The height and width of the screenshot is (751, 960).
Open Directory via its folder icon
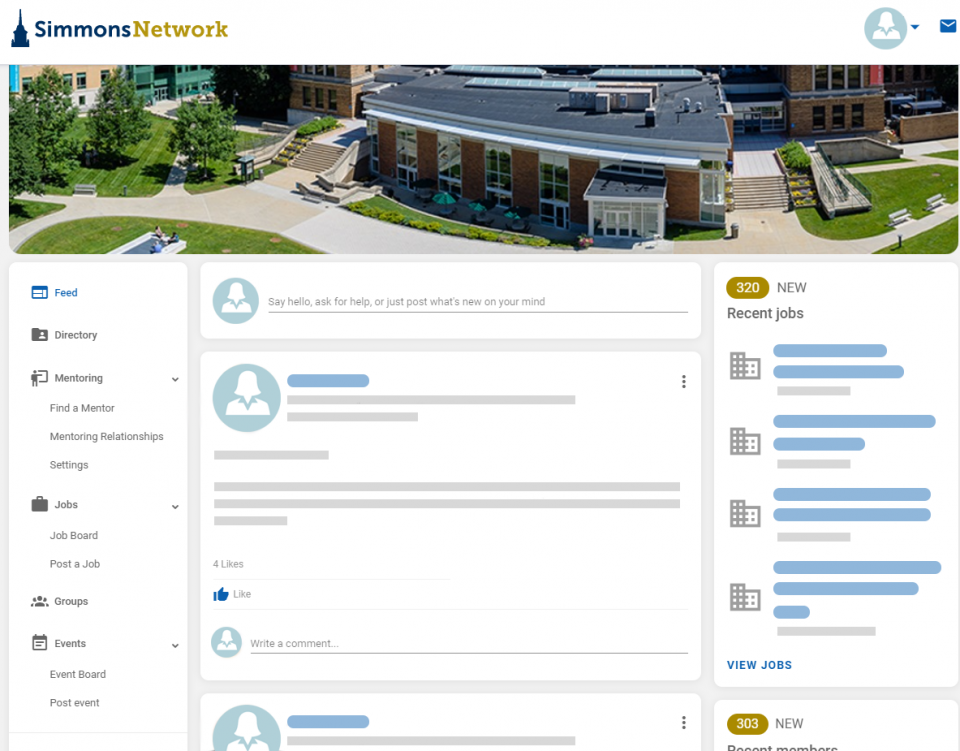click(x=40, y=335)
